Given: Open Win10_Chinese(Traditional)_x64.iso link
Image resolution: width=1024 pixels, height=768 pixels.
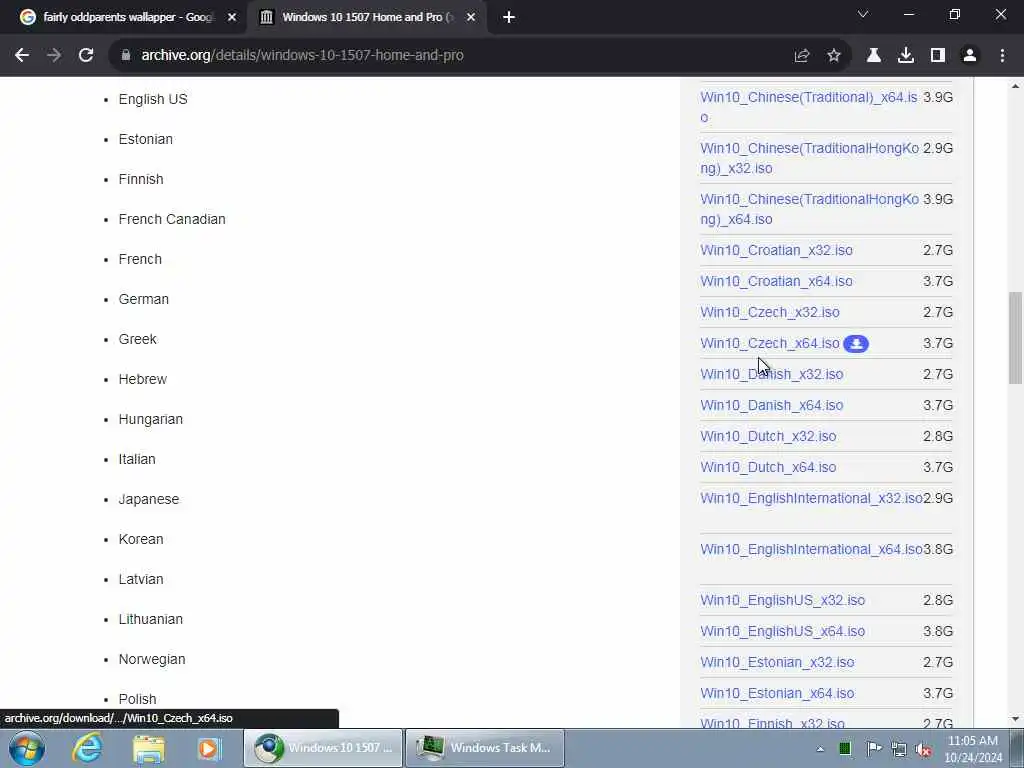Looking at the screenshot, I should tap(808, 107).
